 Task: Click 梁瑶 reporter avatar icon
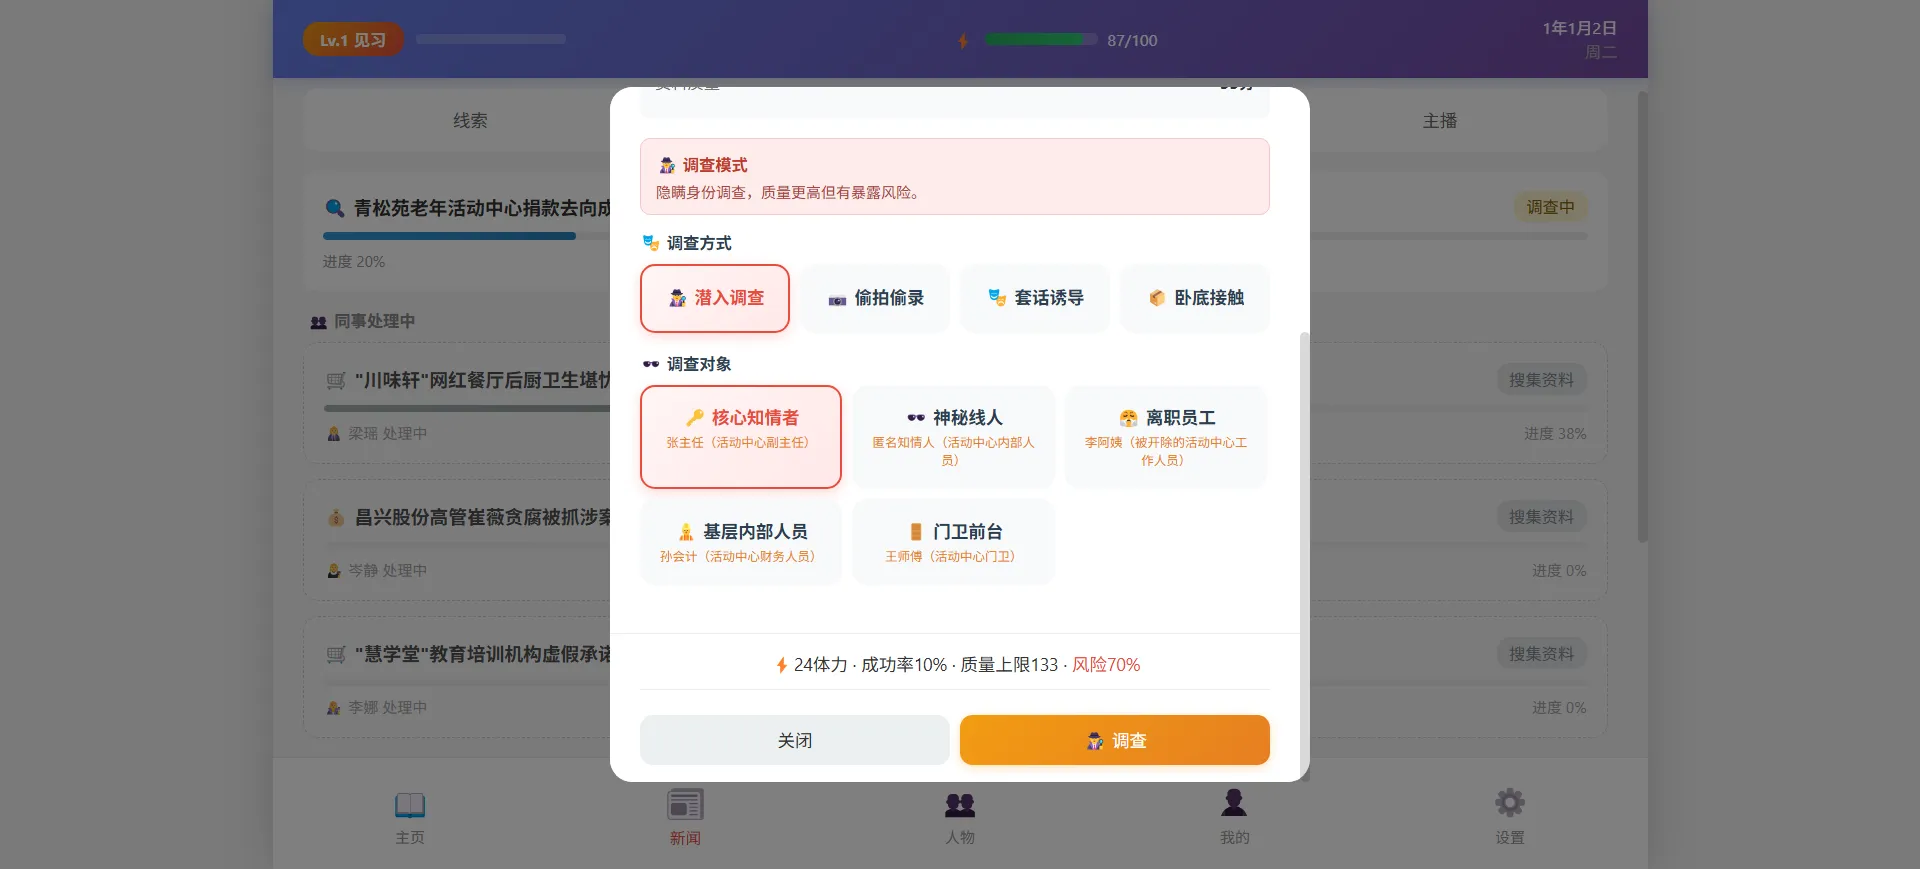click(334, 434)
